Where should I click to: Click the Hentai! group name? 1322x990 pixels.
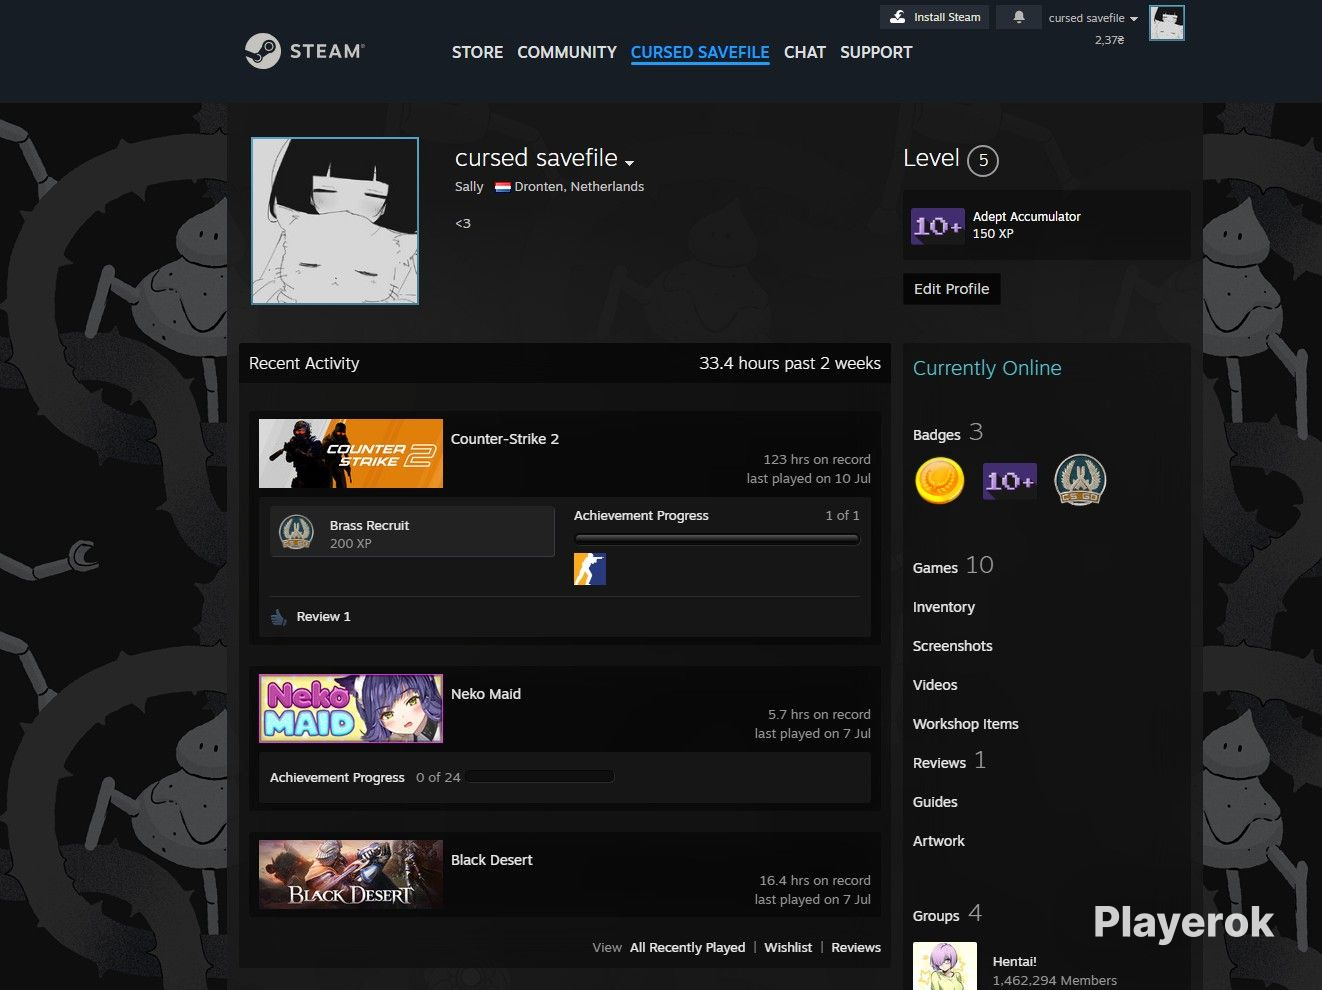[x=1014, y=962]
